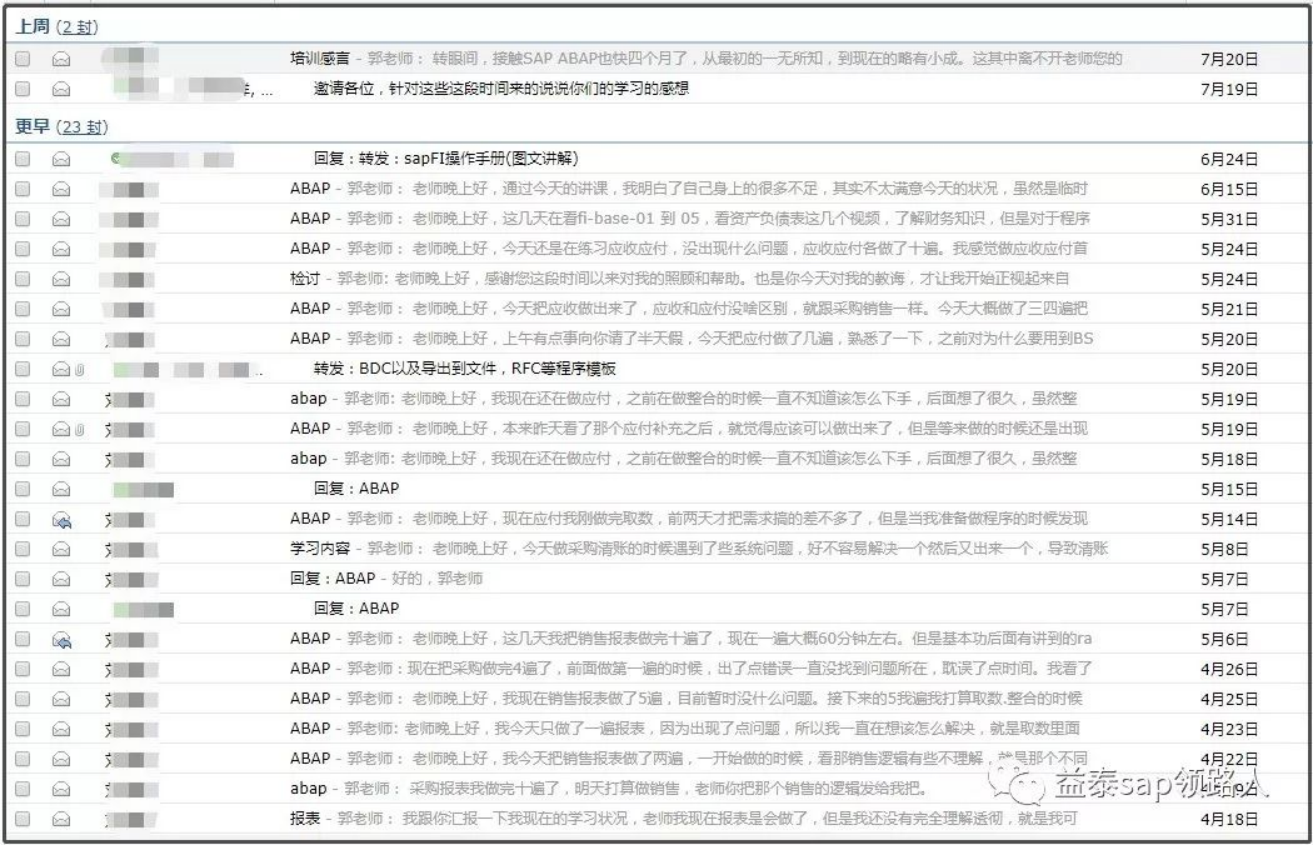Click envelope icon of 好的，郭老师 reply

tap(61, 579)
